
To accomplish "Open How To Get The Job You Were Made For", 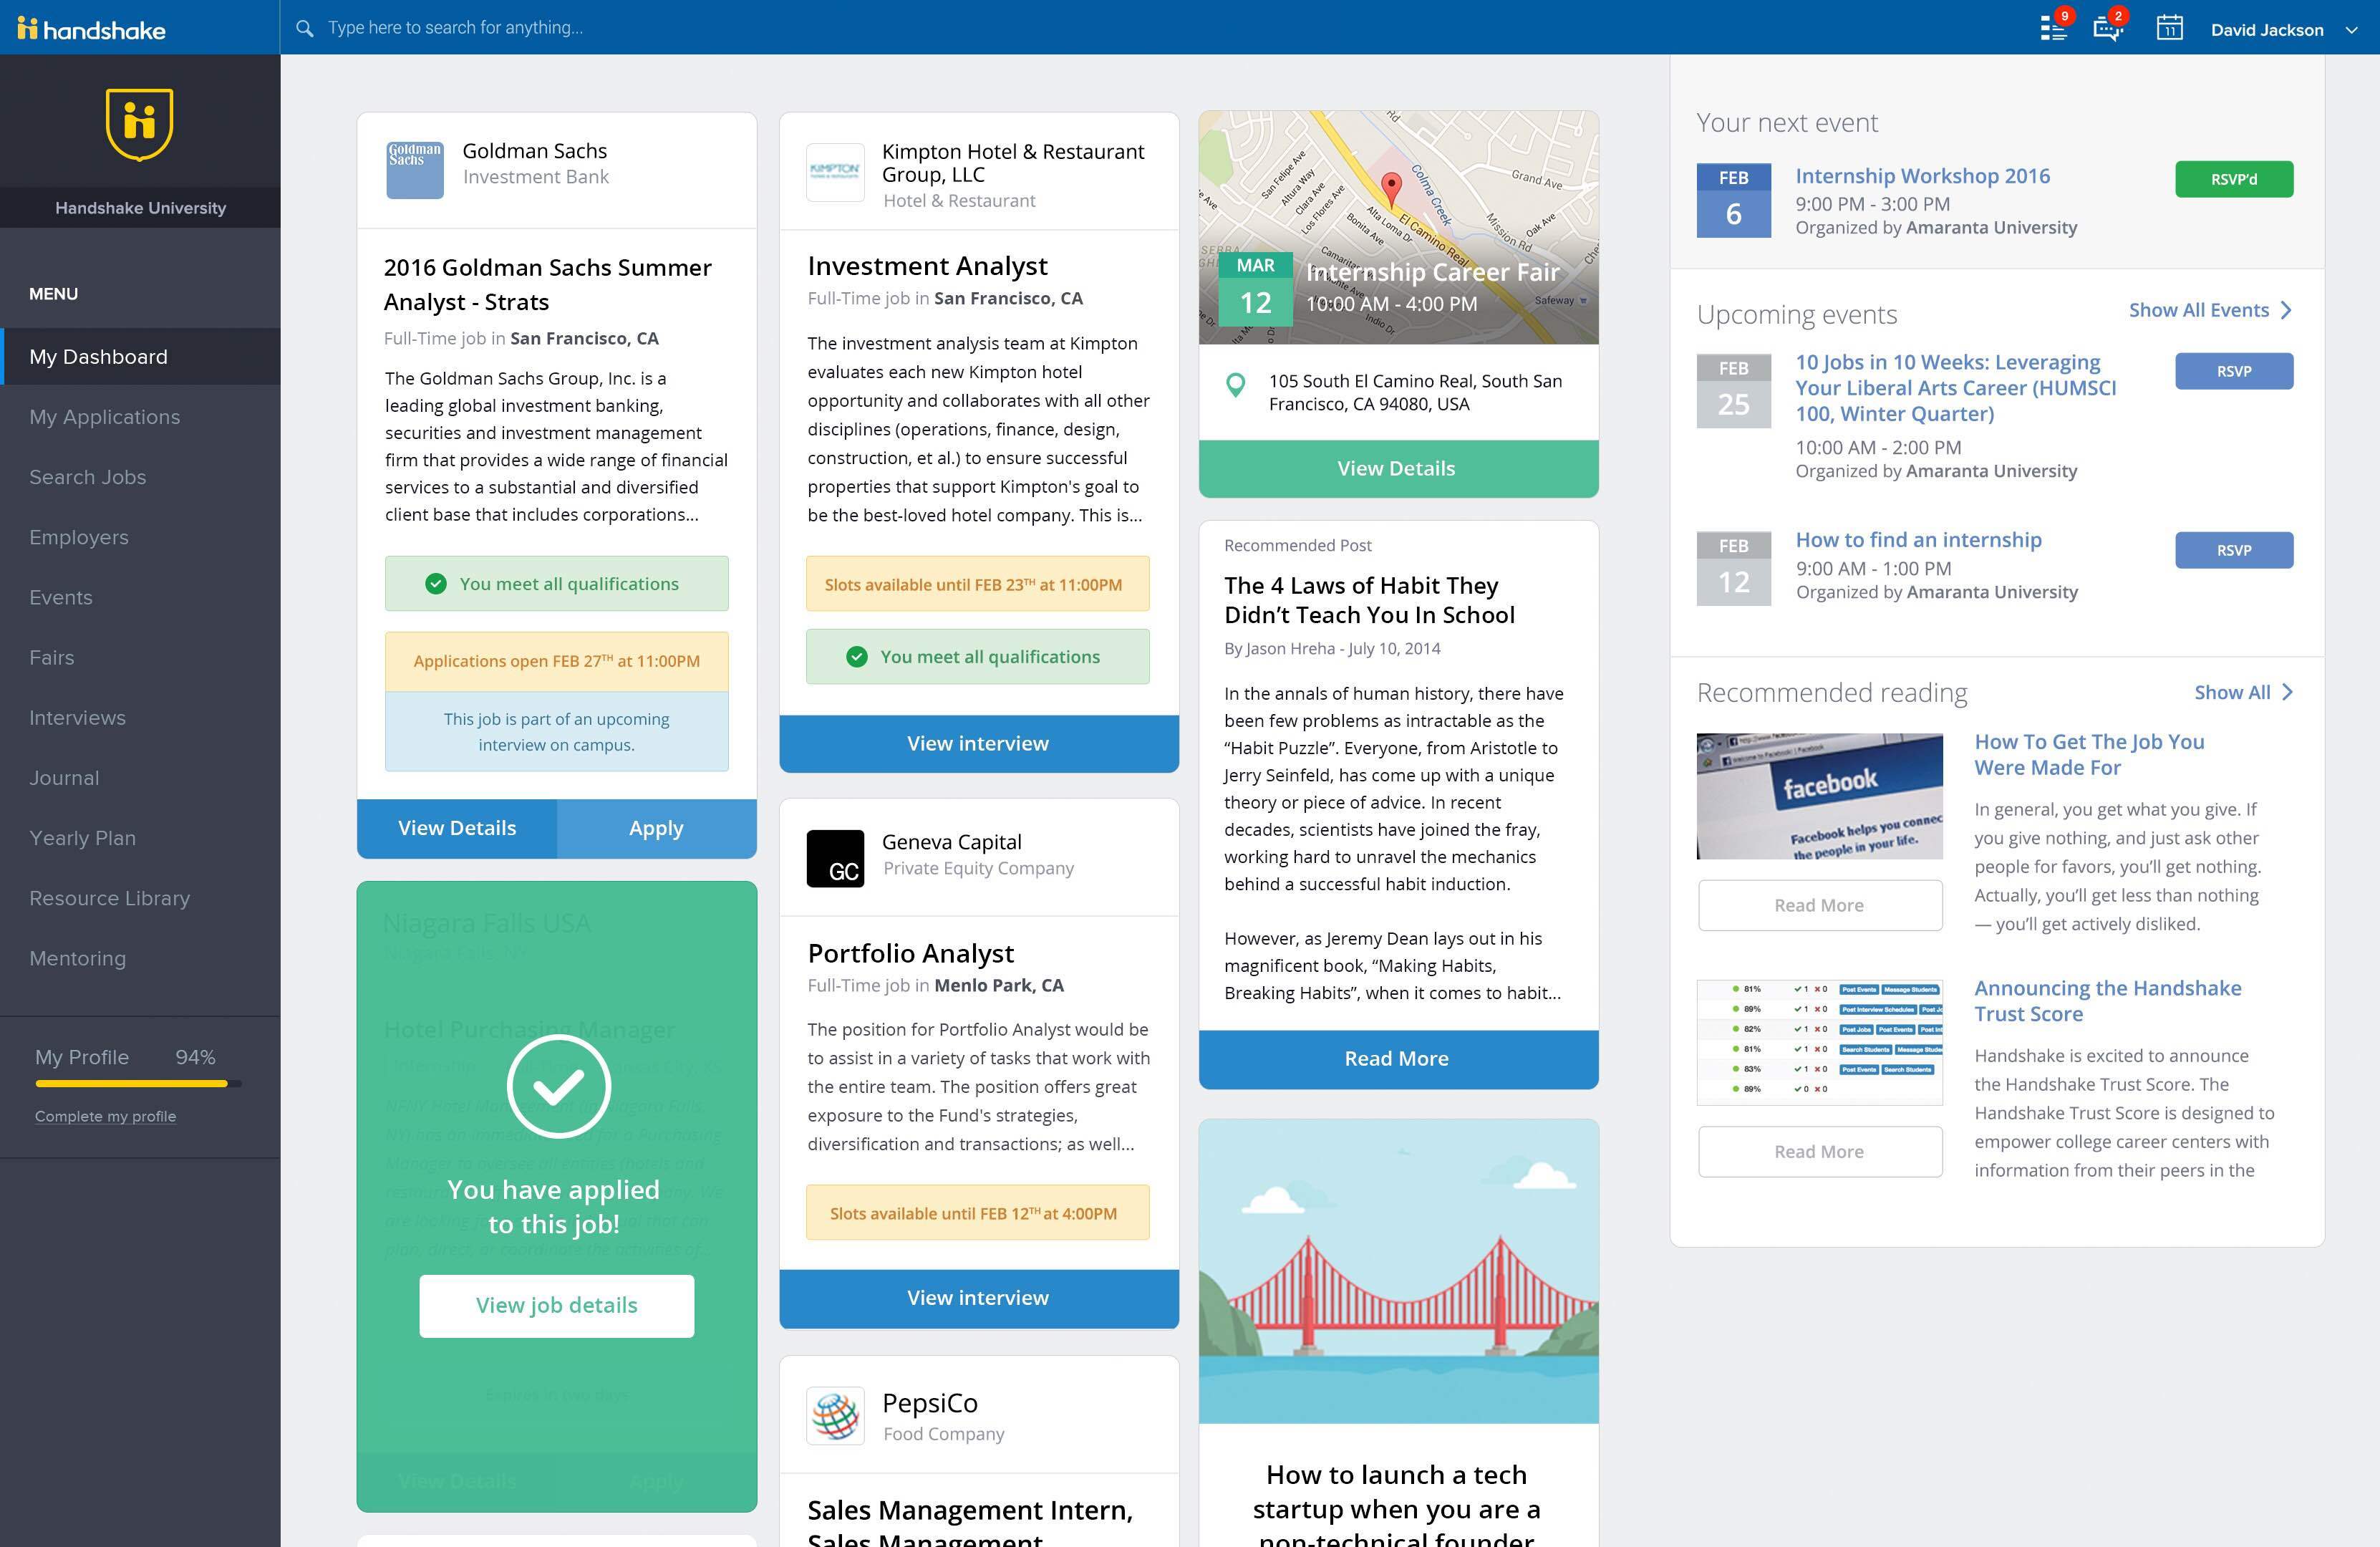I will (x=2089, y=754).
